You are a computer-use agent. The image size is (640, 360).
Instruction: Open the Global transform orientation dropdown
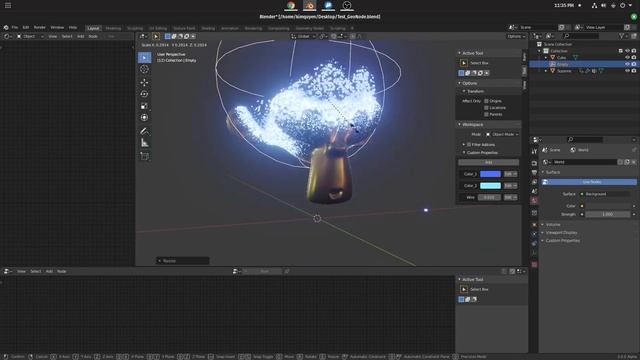pos(303,36)
